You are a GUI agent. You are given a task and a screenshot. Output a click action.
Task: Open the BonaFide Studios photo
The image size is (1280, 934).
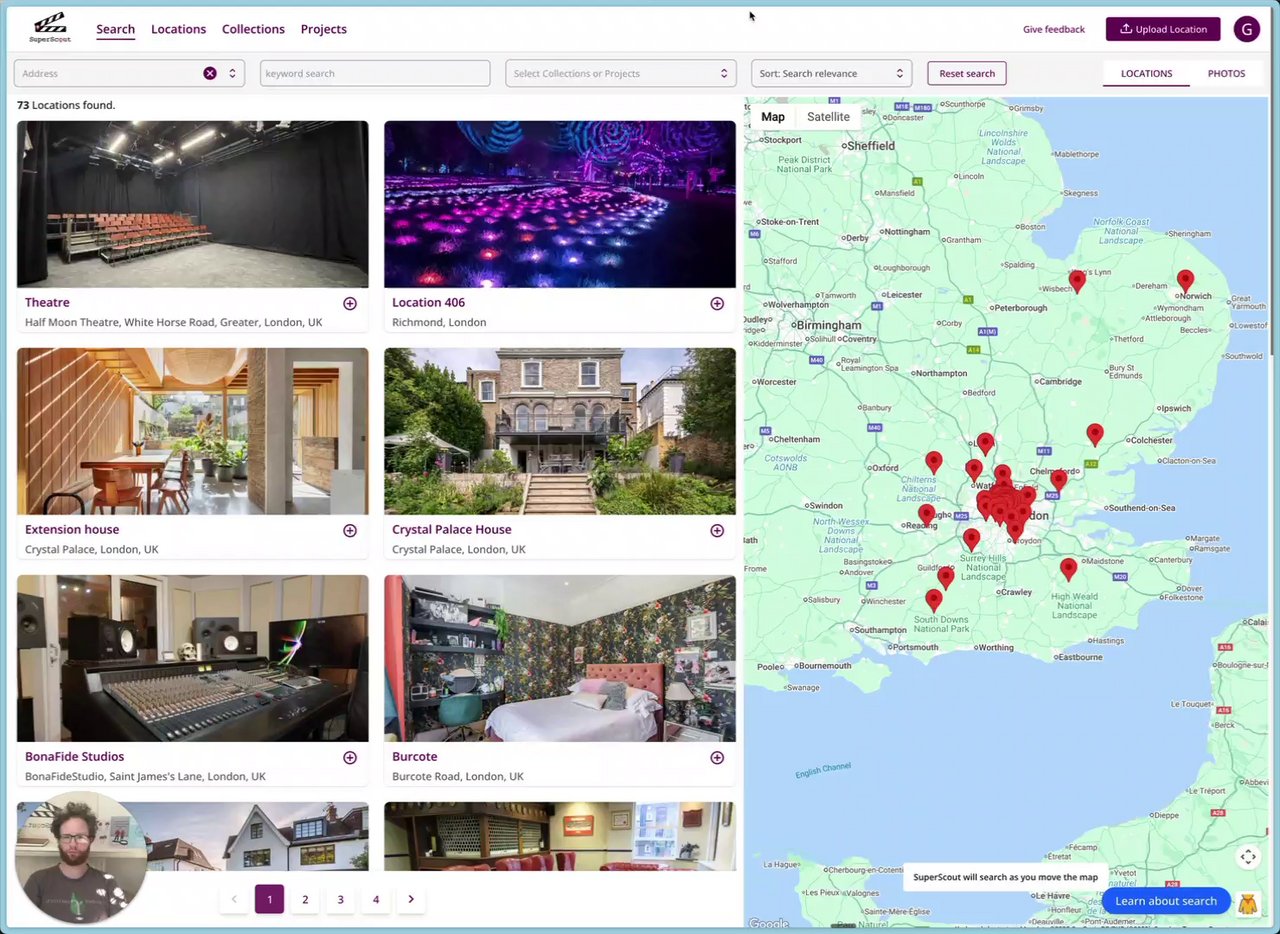click(193, 658)
